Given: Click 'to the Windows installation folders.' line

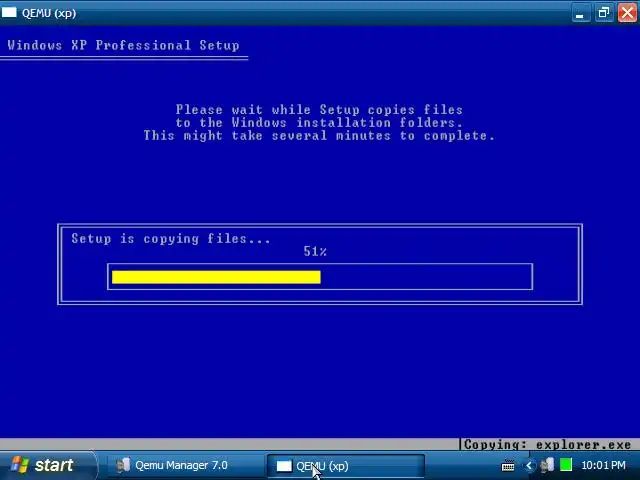Looking at the screenshot, I should tap(319, 122).
